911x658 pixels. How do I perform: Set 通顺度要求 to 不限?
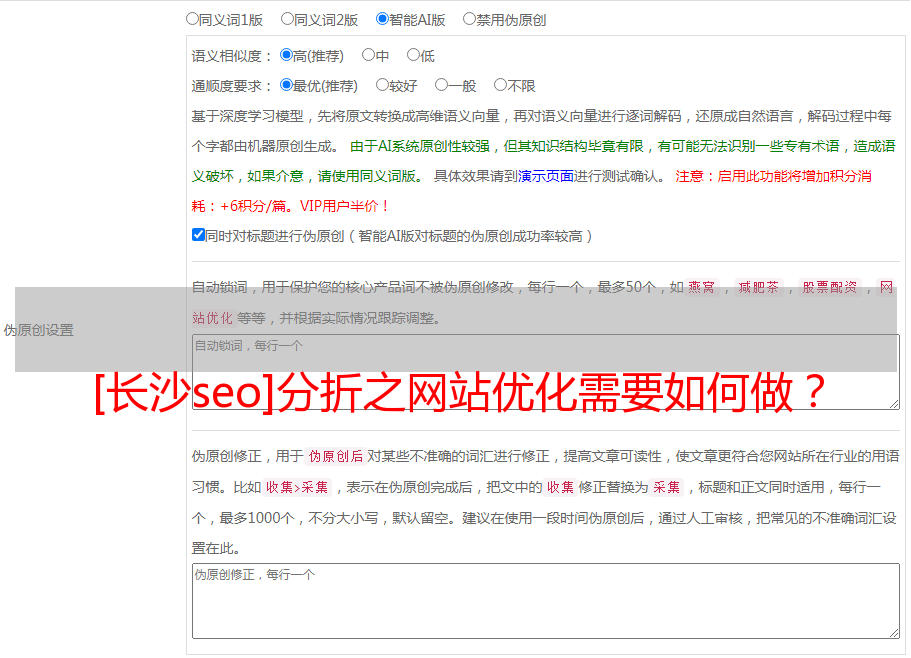[500, 86]
